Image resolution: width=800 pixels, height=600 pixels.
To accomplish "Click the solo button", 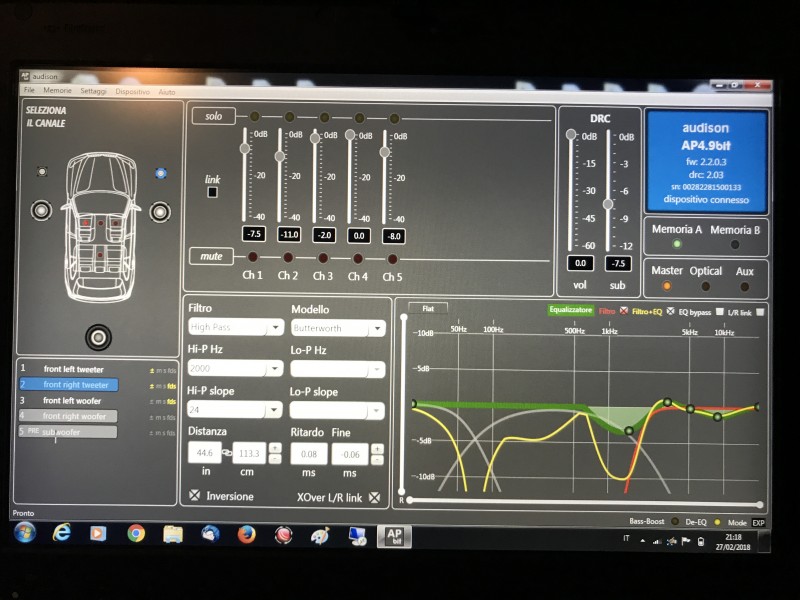I will coord(213,116).
